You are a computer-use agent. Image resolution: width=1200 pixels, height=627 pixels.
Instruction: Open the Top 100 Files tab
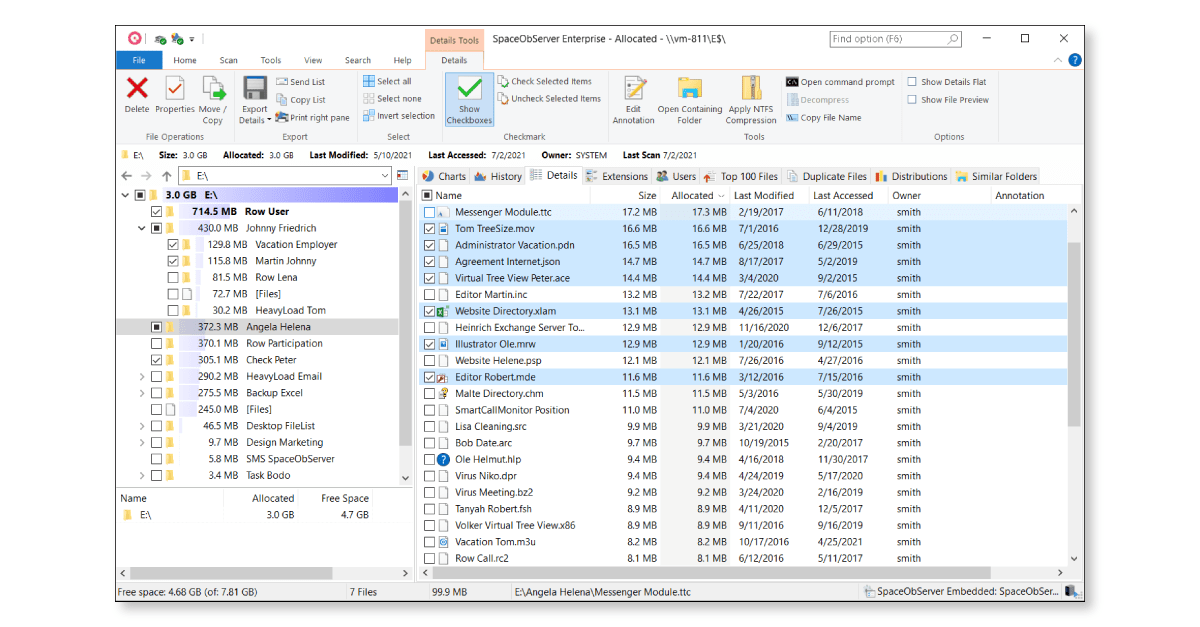(741, 176)
